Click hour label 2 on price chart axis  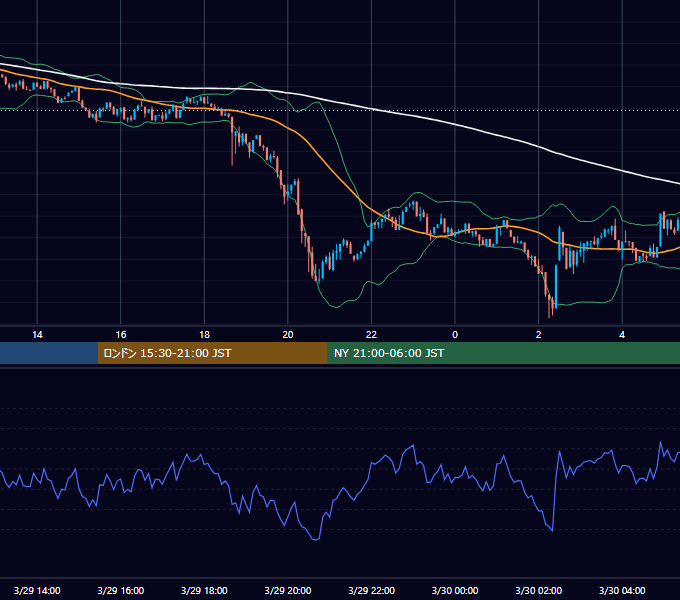539,335
